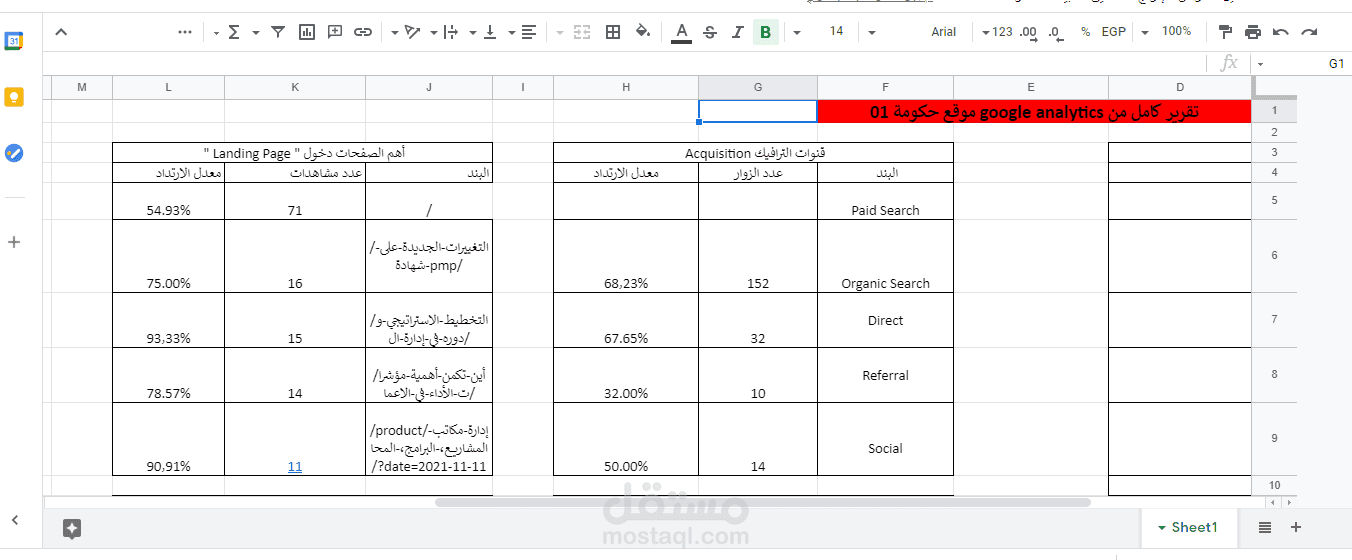Open the horizontal align dropdown arrow

point(511,32)
